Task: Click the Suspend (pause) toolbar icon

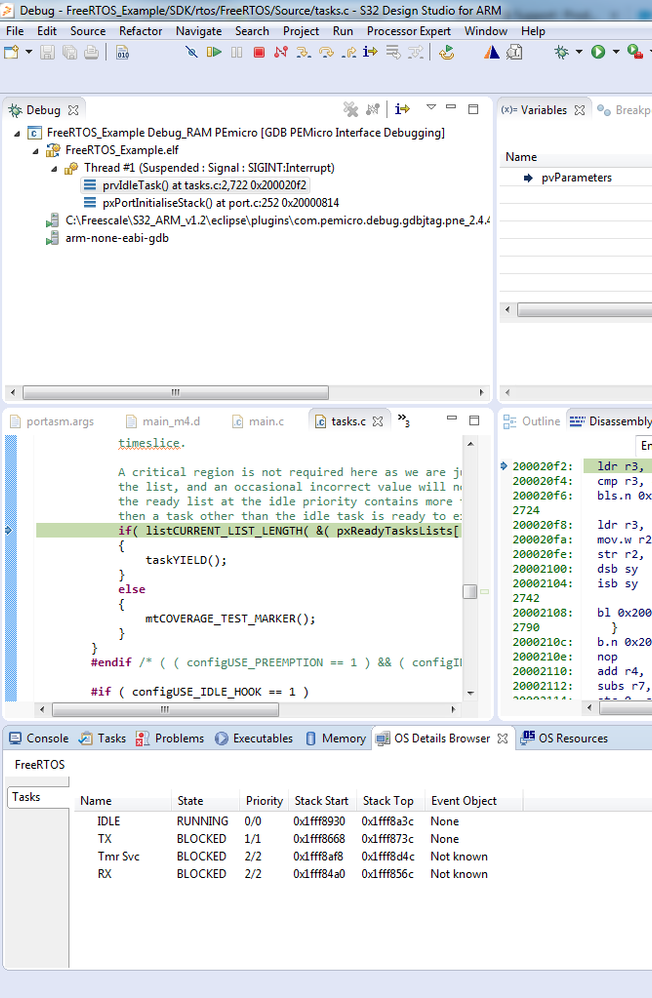Action: click(236, 52)
